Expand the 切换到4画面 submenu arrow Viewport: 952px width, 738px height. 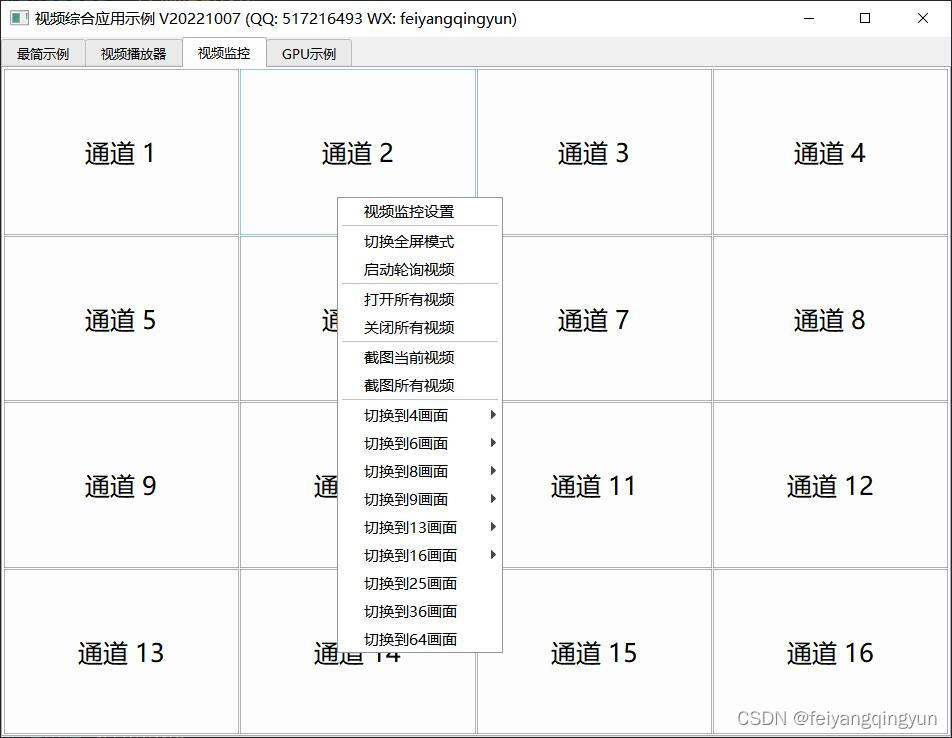click(x=491, y=415)
